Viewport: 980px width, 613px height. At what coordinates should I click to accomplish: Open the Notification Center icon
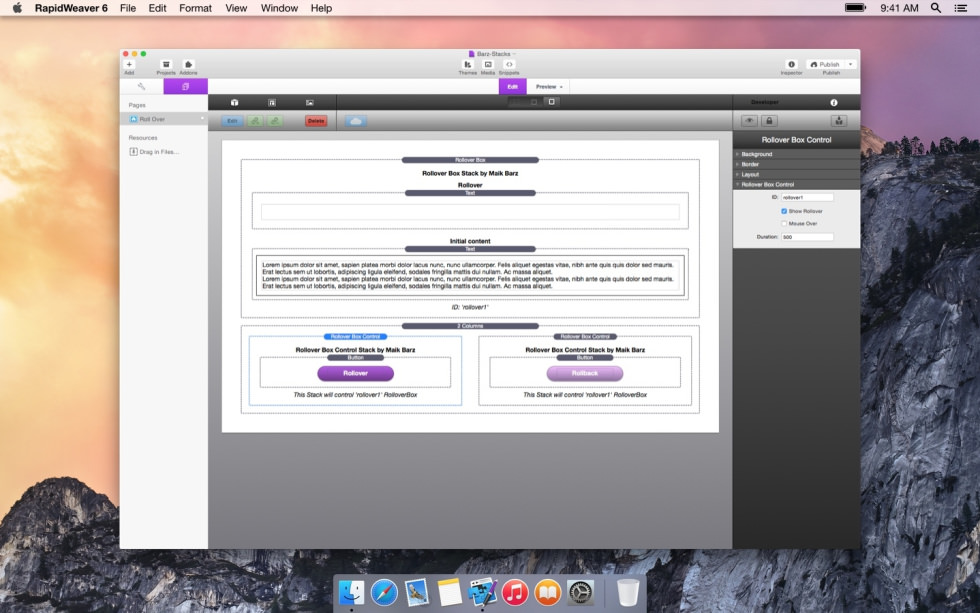(x=961, y=8)
